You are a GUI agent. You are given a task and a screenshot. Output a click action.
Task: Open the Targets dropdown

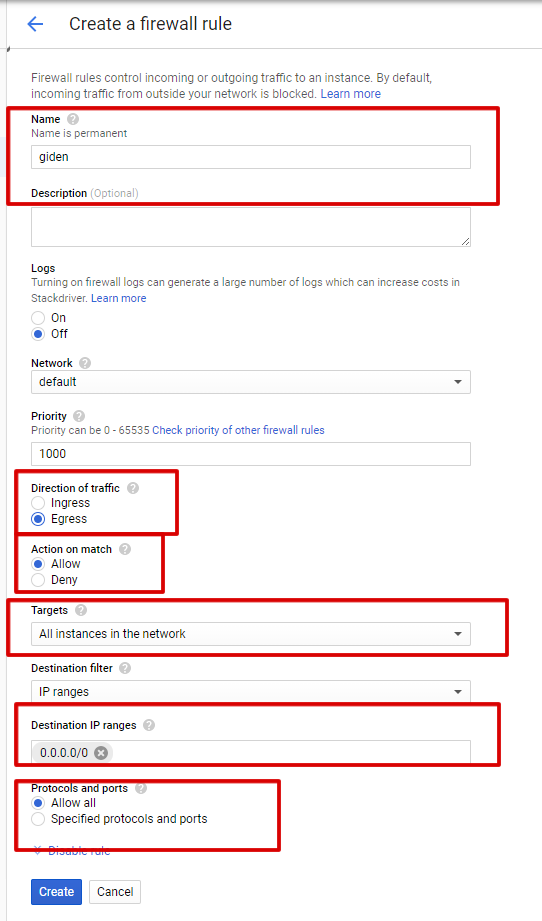click(x=251, y=634)
